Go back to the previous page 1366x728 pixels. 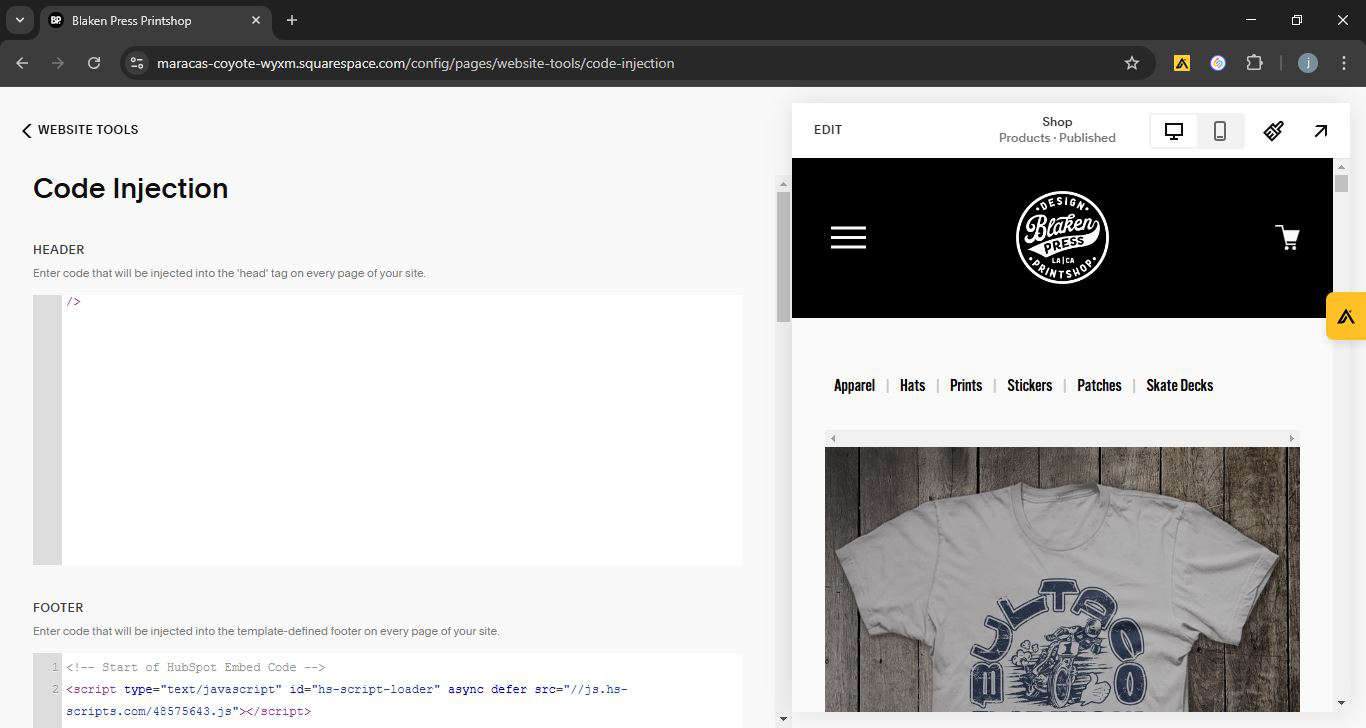pos(22,63)
